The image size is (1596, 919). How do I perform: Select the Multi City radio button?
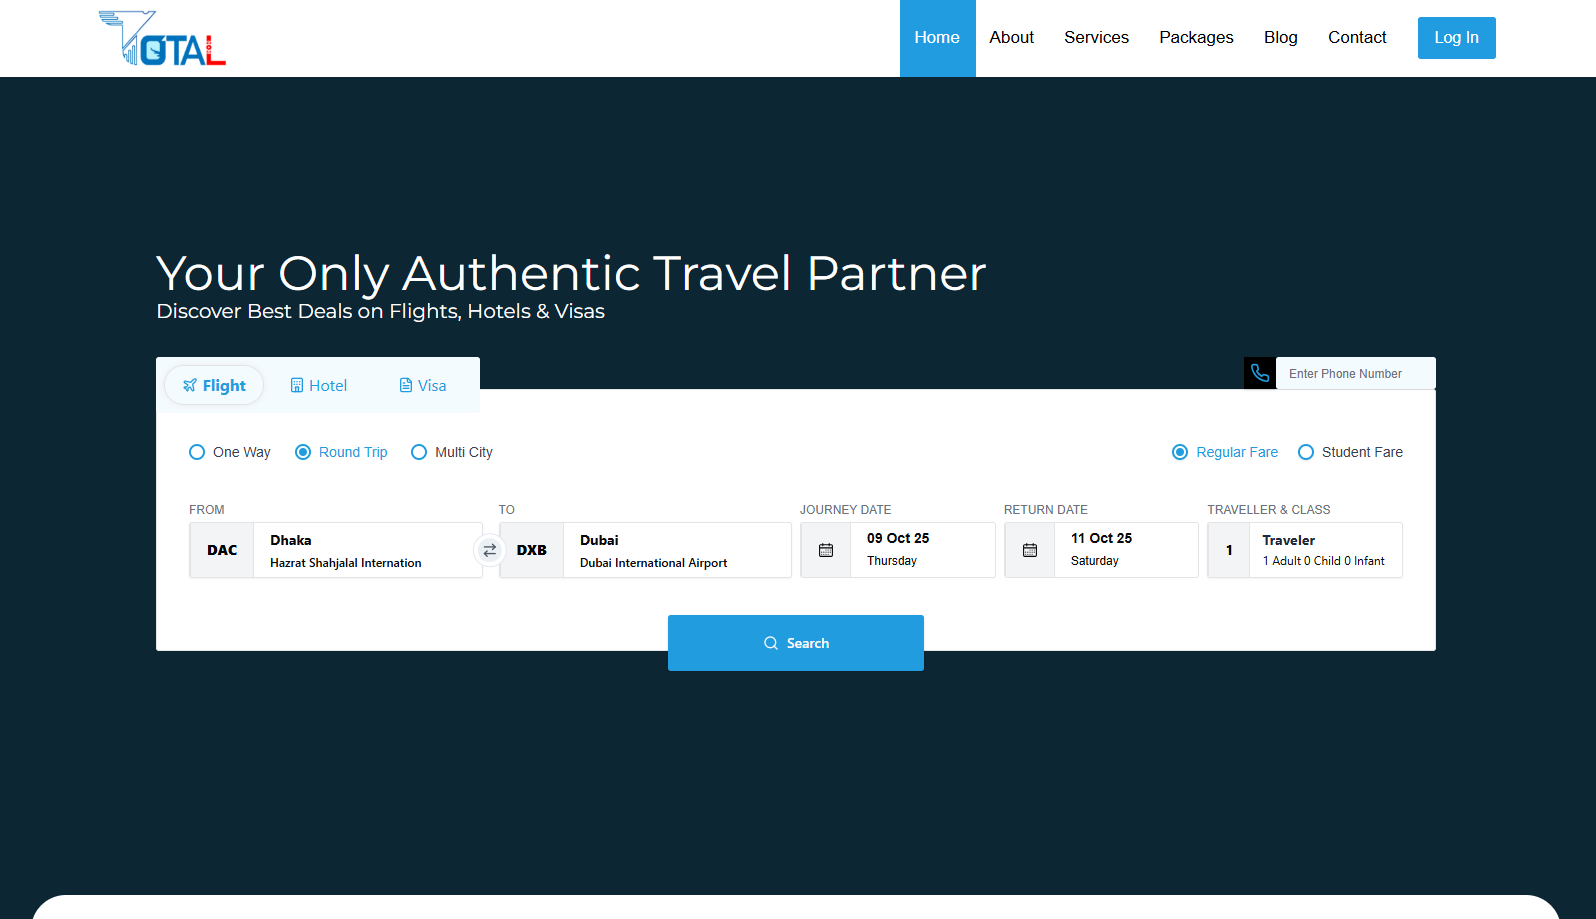pyautogui.click(x=420, y=452)
